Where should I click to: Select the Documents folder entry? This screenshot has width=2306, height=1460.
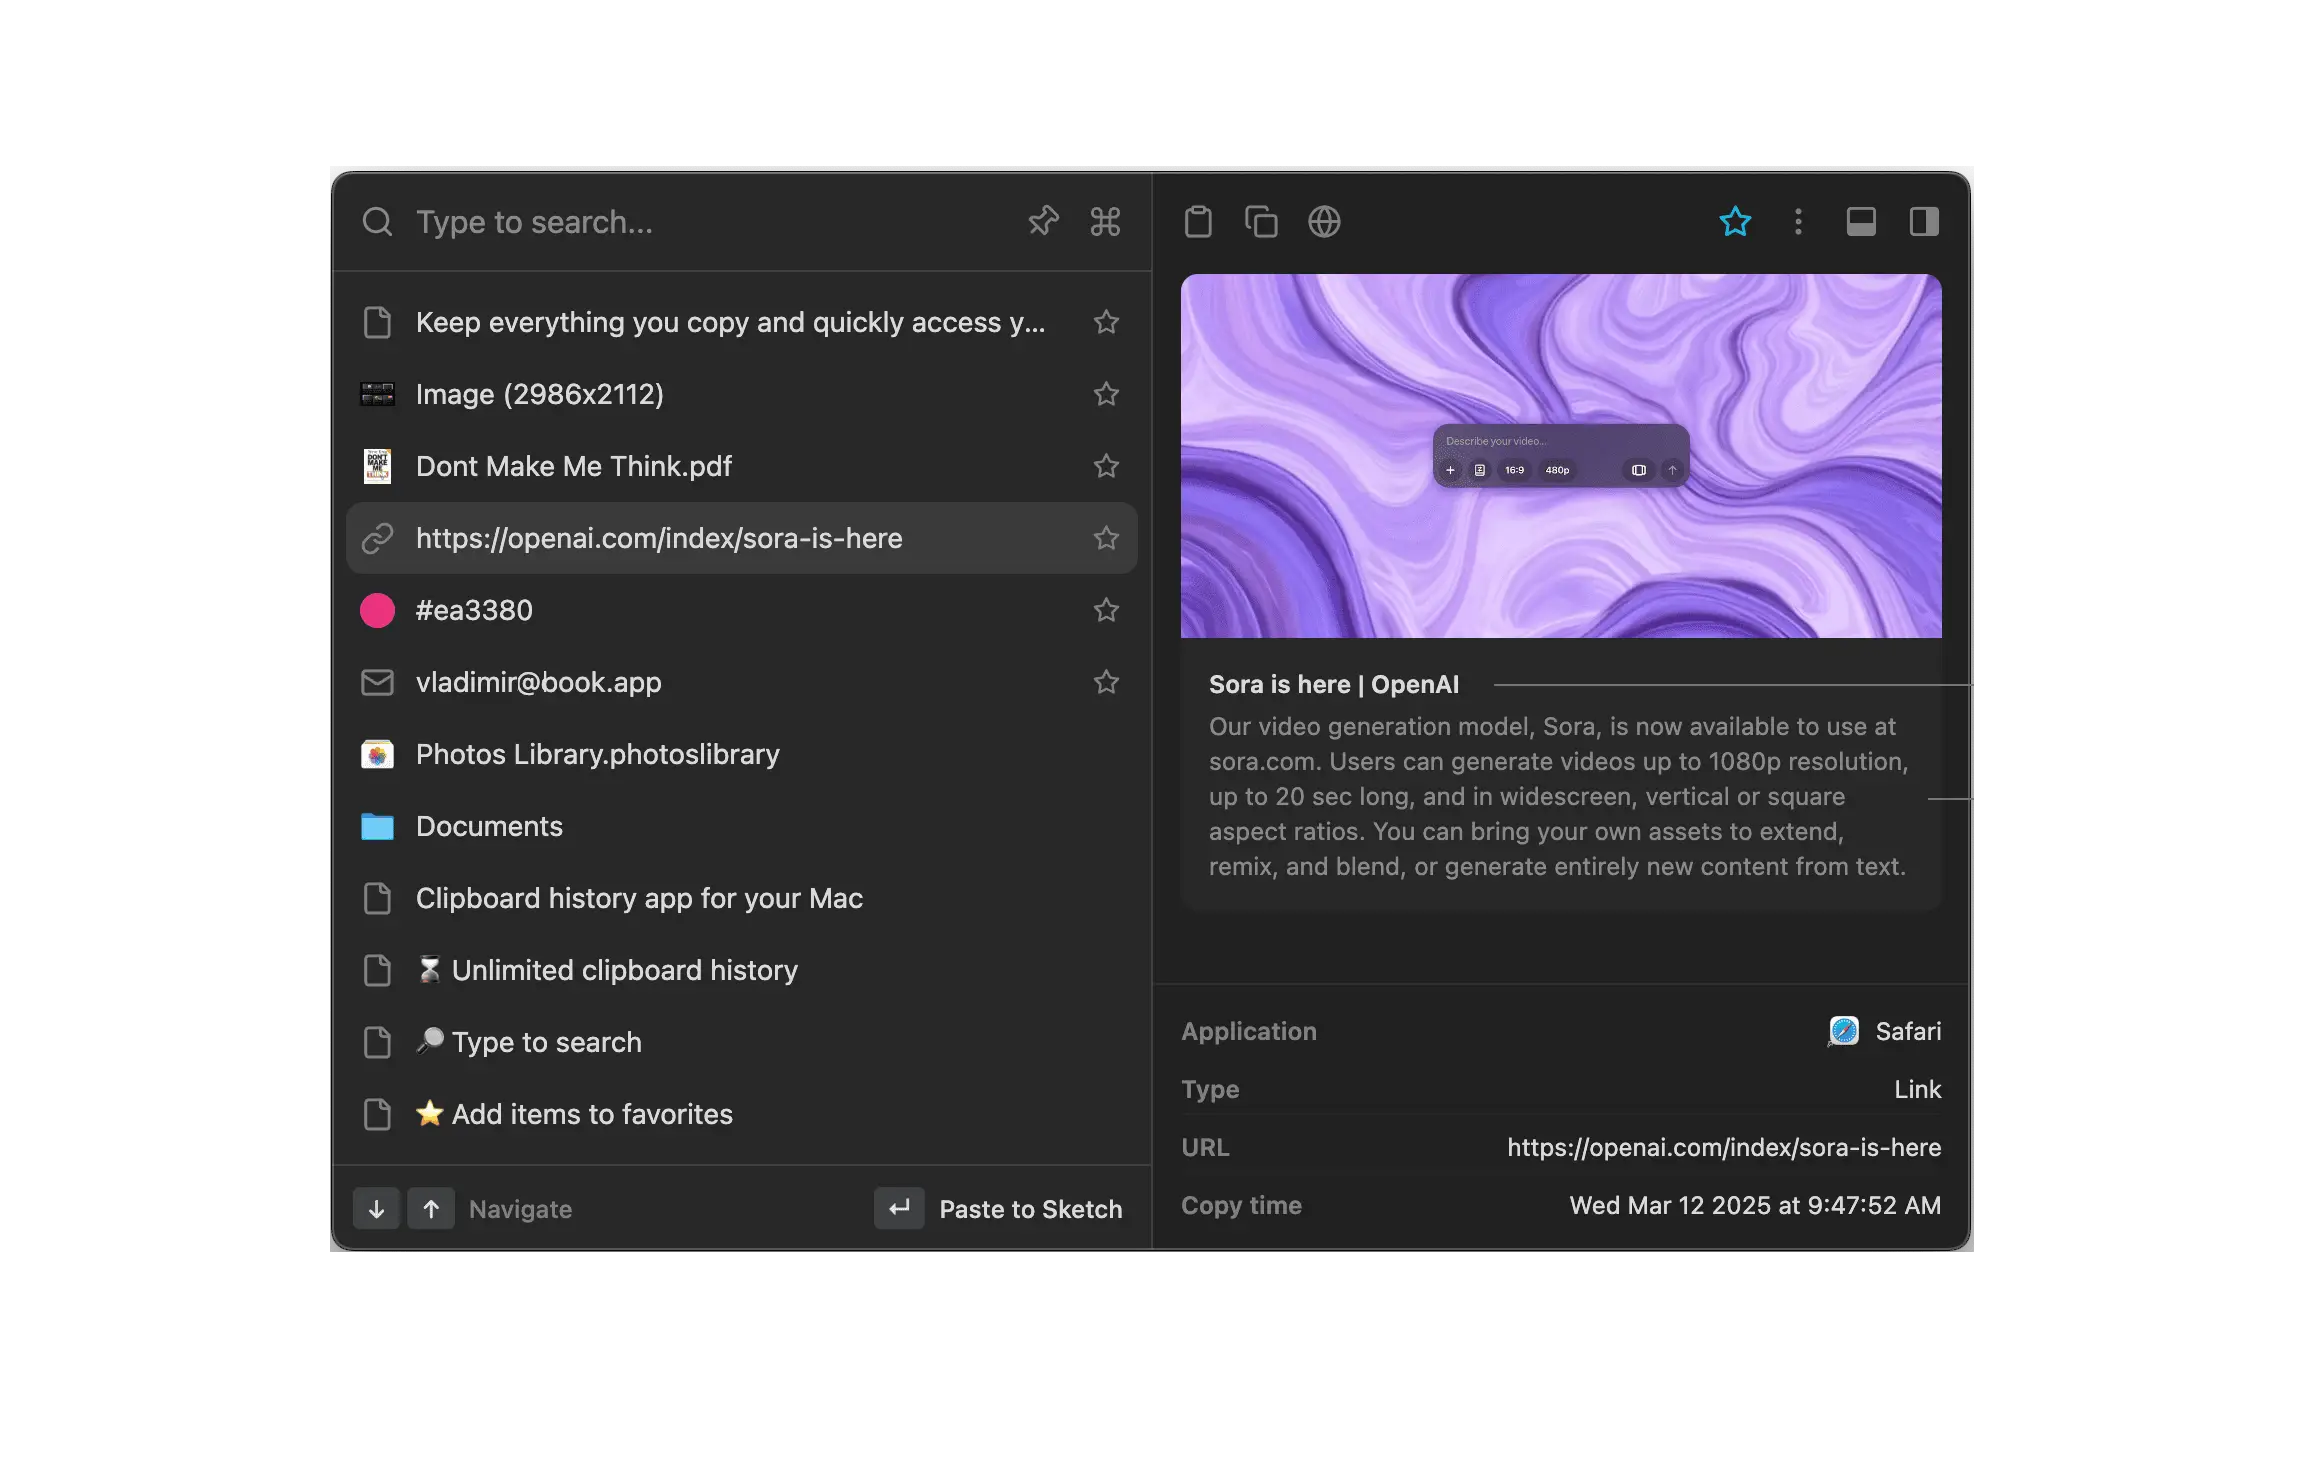(489, 826)
